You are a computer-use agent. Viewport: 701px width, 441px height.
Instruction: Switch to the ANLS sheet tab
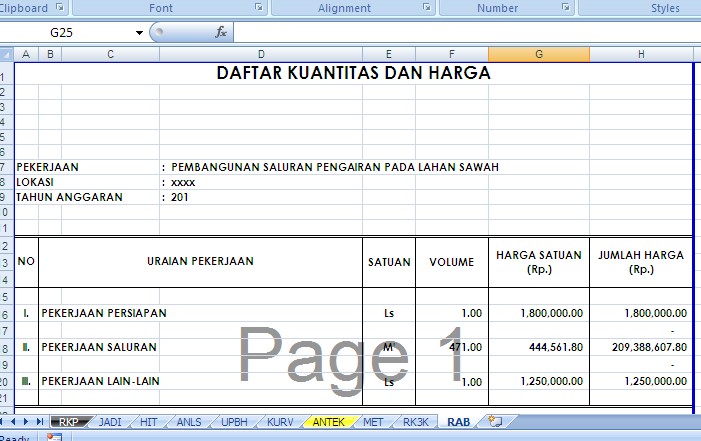pos(189,422)
